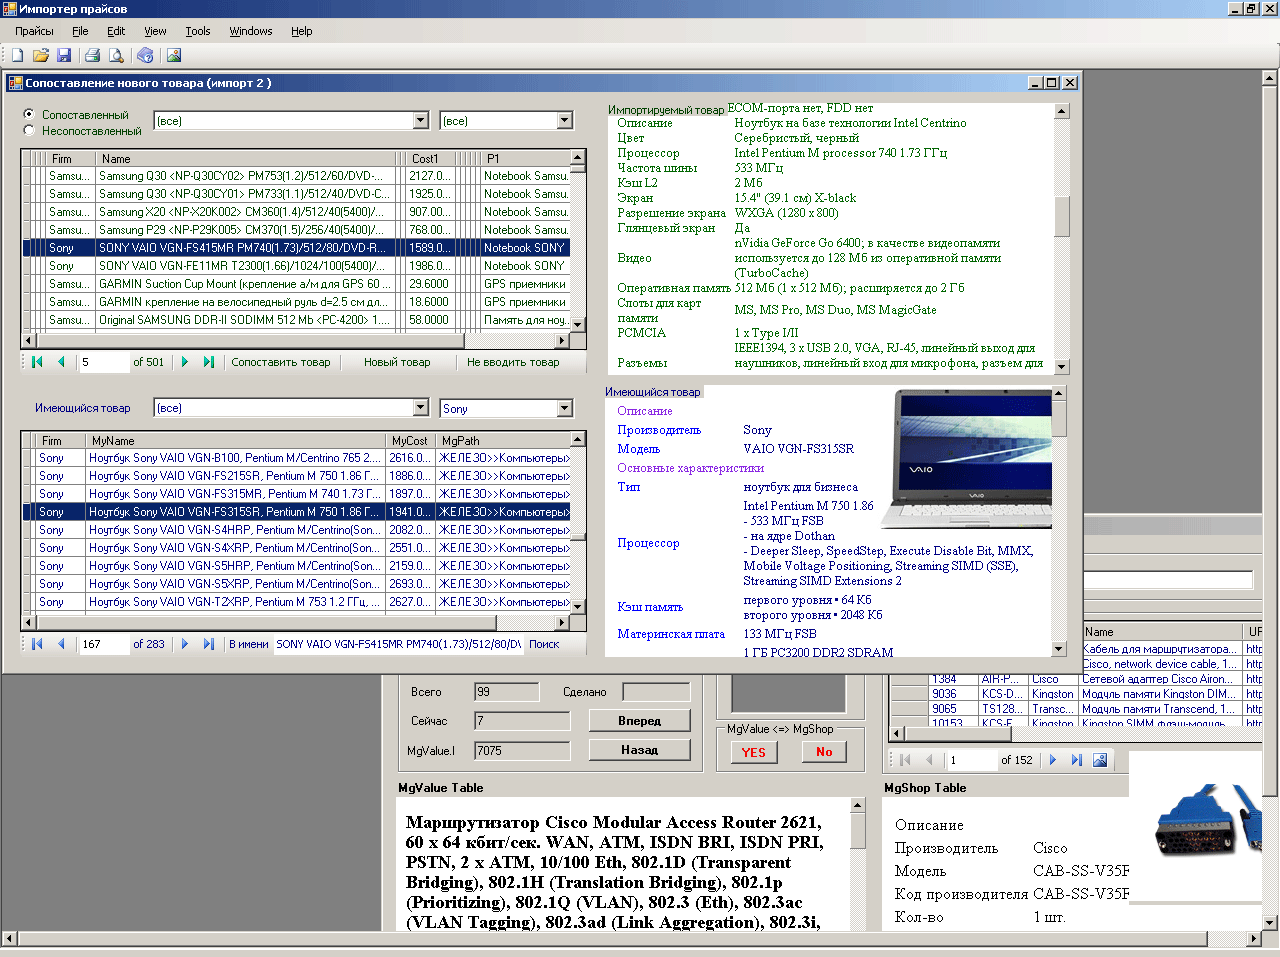Click the Save floppy disk icon
The image size is (1280, 957).
(x=64, y=56)
